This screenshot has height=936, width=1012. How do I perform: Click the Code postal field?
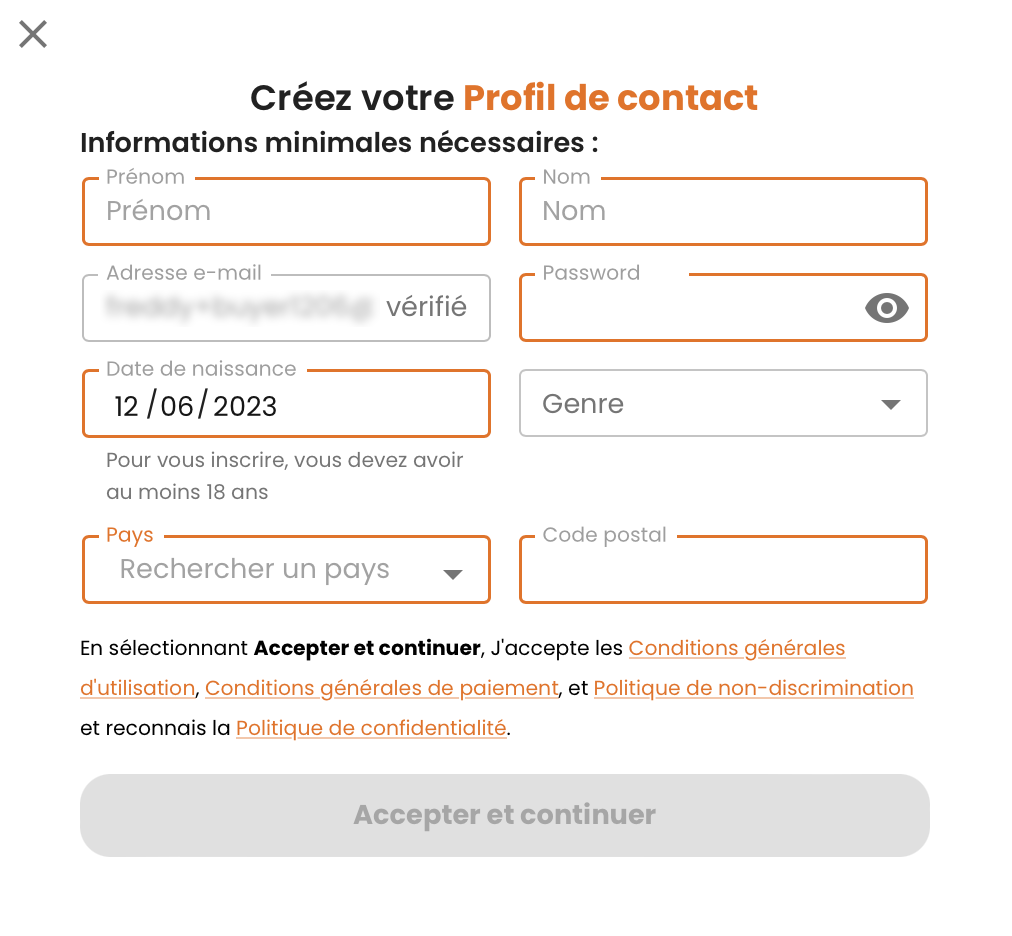[x=724, y=569]
